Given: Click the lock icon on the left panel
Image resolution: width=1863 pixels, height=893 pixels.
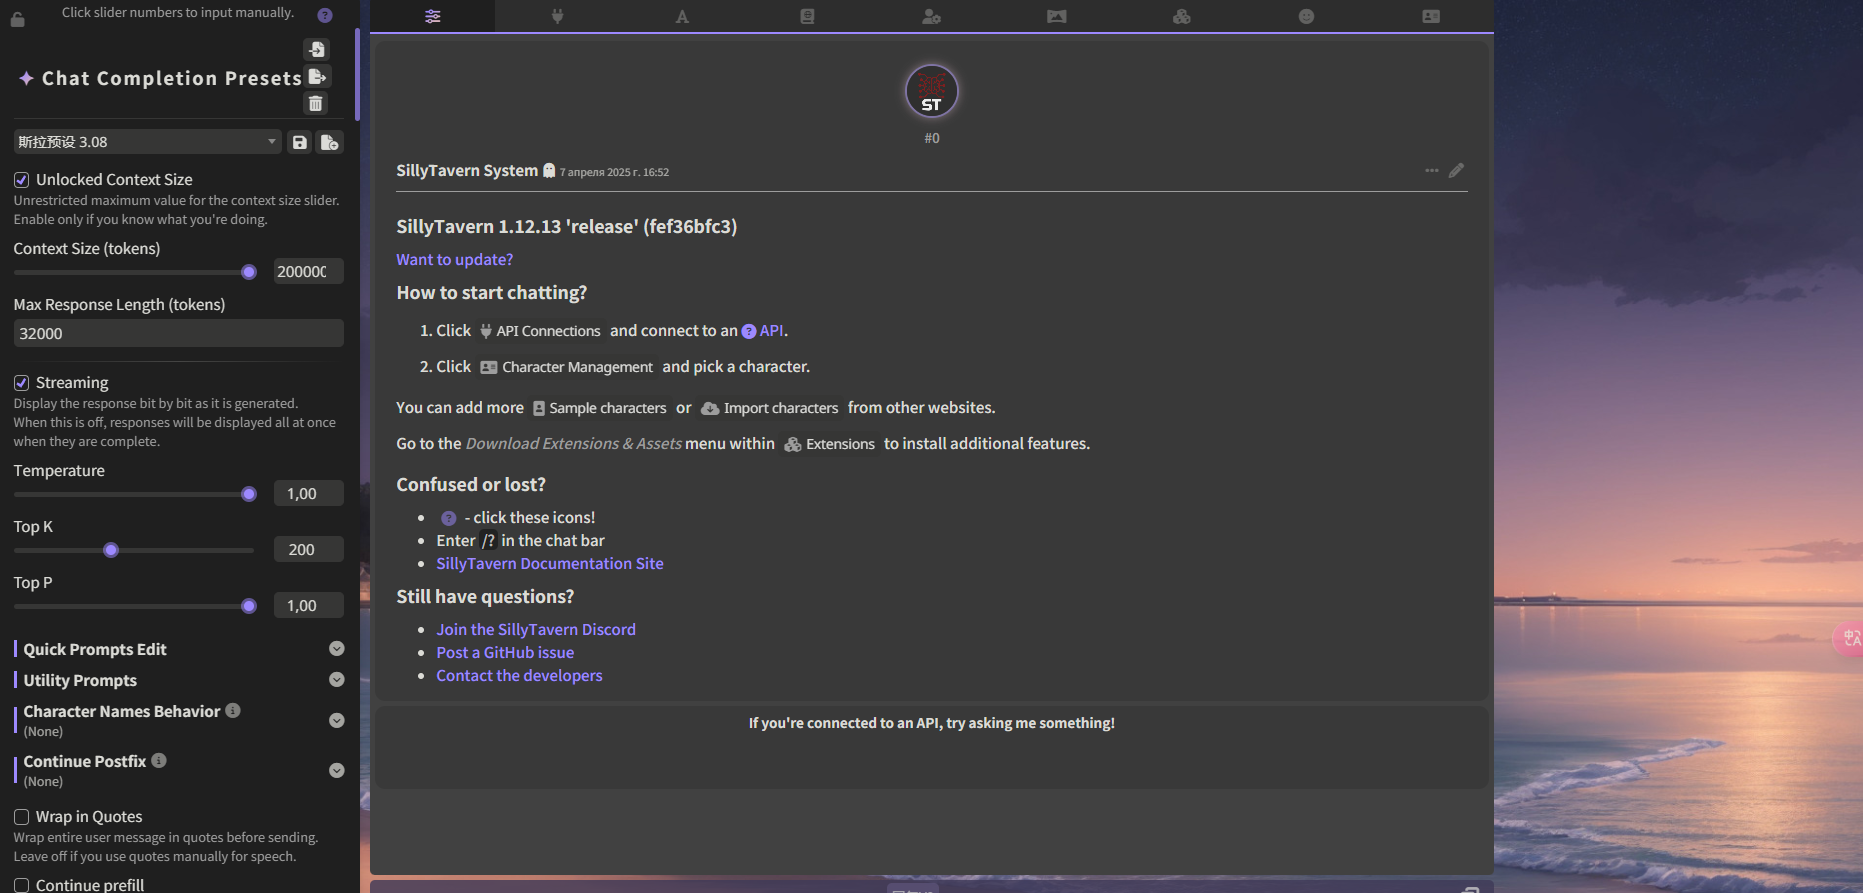Looking at the screenshot, I should (17, 19).
